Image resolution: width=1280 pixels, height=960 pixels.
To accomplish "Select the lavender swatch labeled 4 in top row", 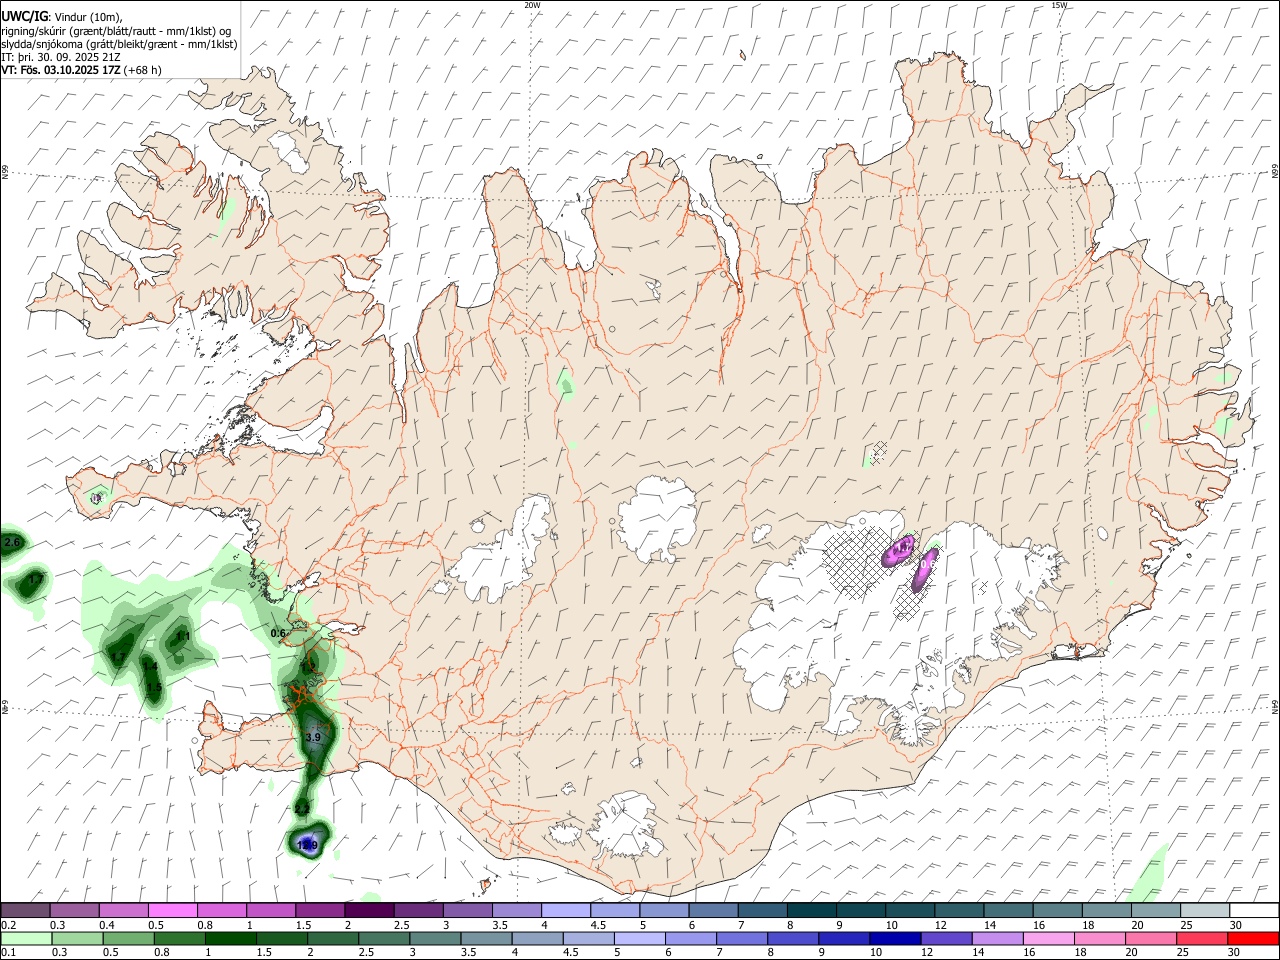I will (565, 911).
